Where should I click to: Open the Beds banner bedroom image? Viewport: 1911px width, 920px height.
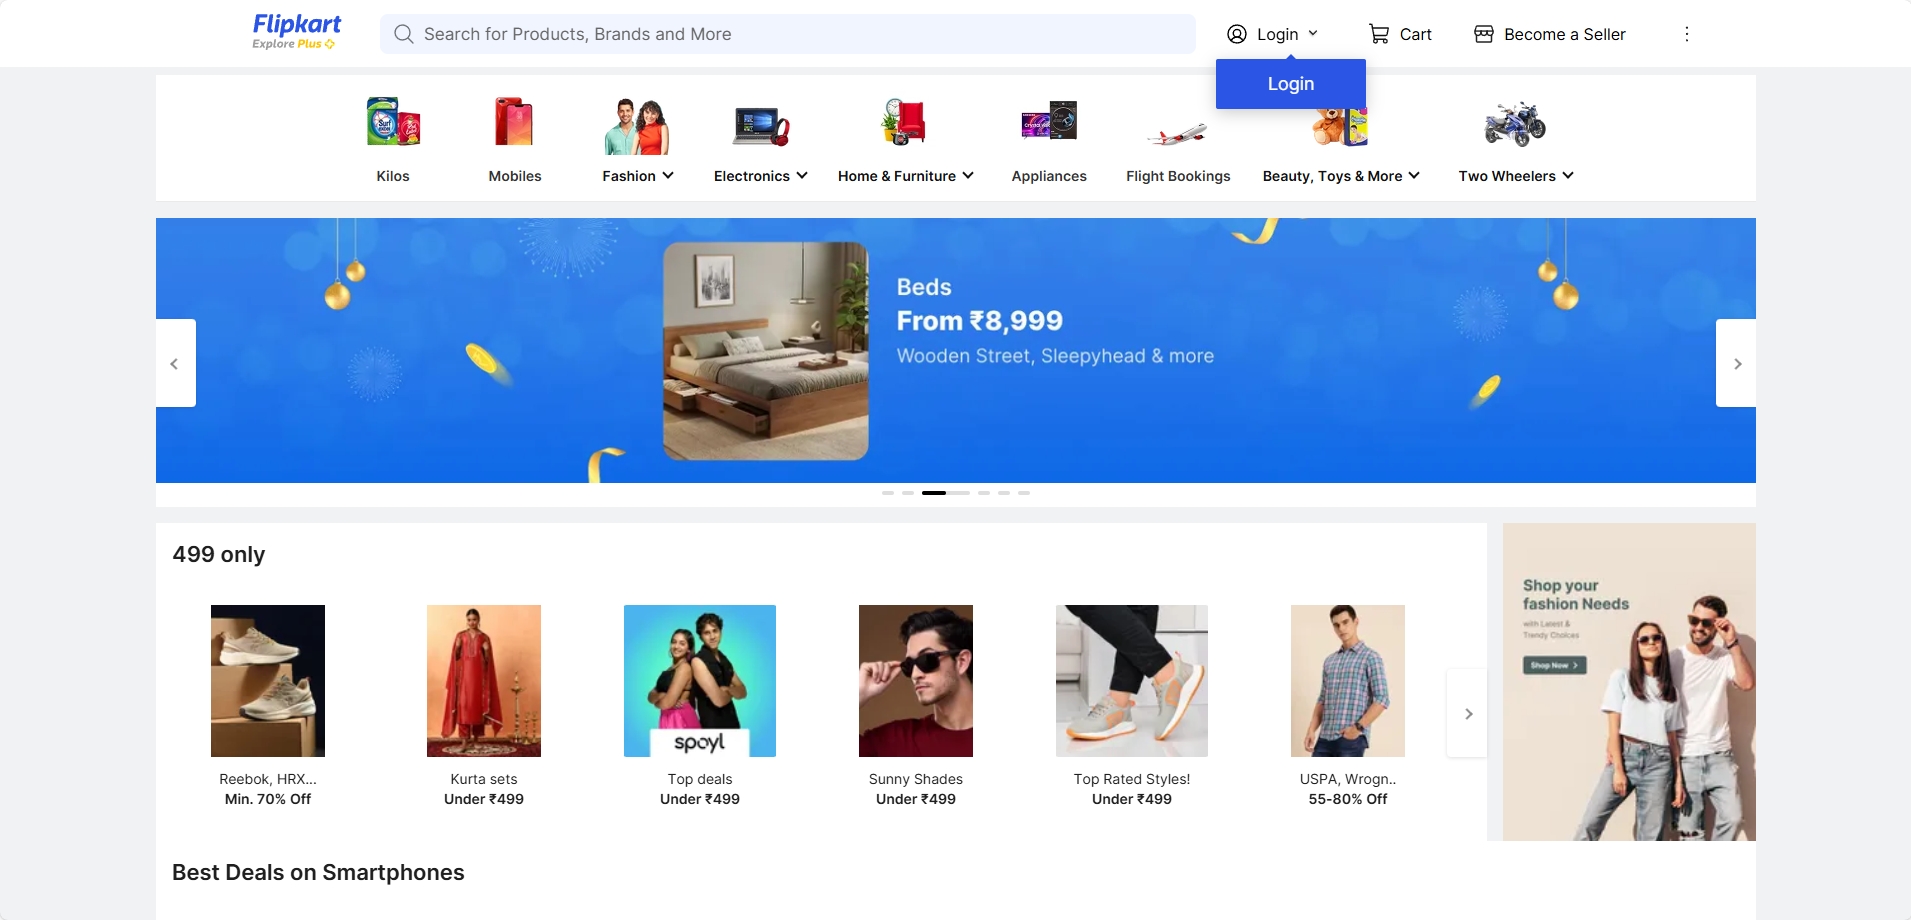(766, 351)
